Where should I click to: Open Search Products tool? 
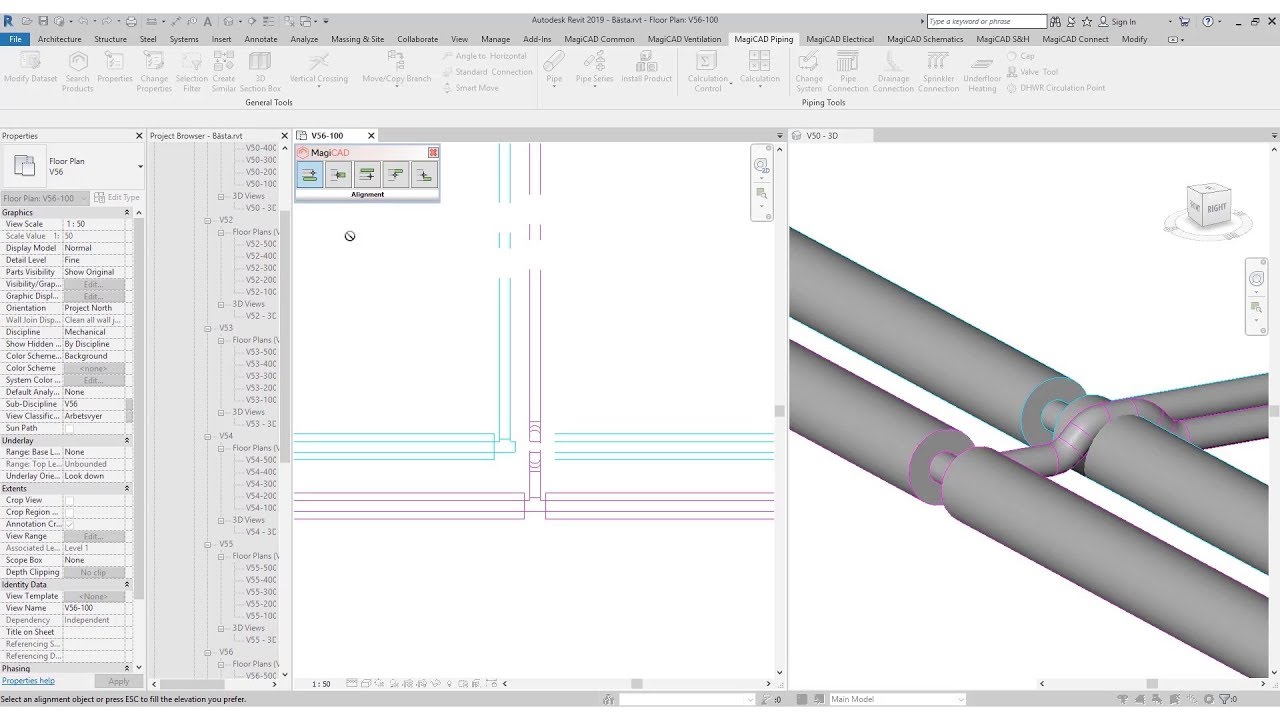(x=77, y=72)
